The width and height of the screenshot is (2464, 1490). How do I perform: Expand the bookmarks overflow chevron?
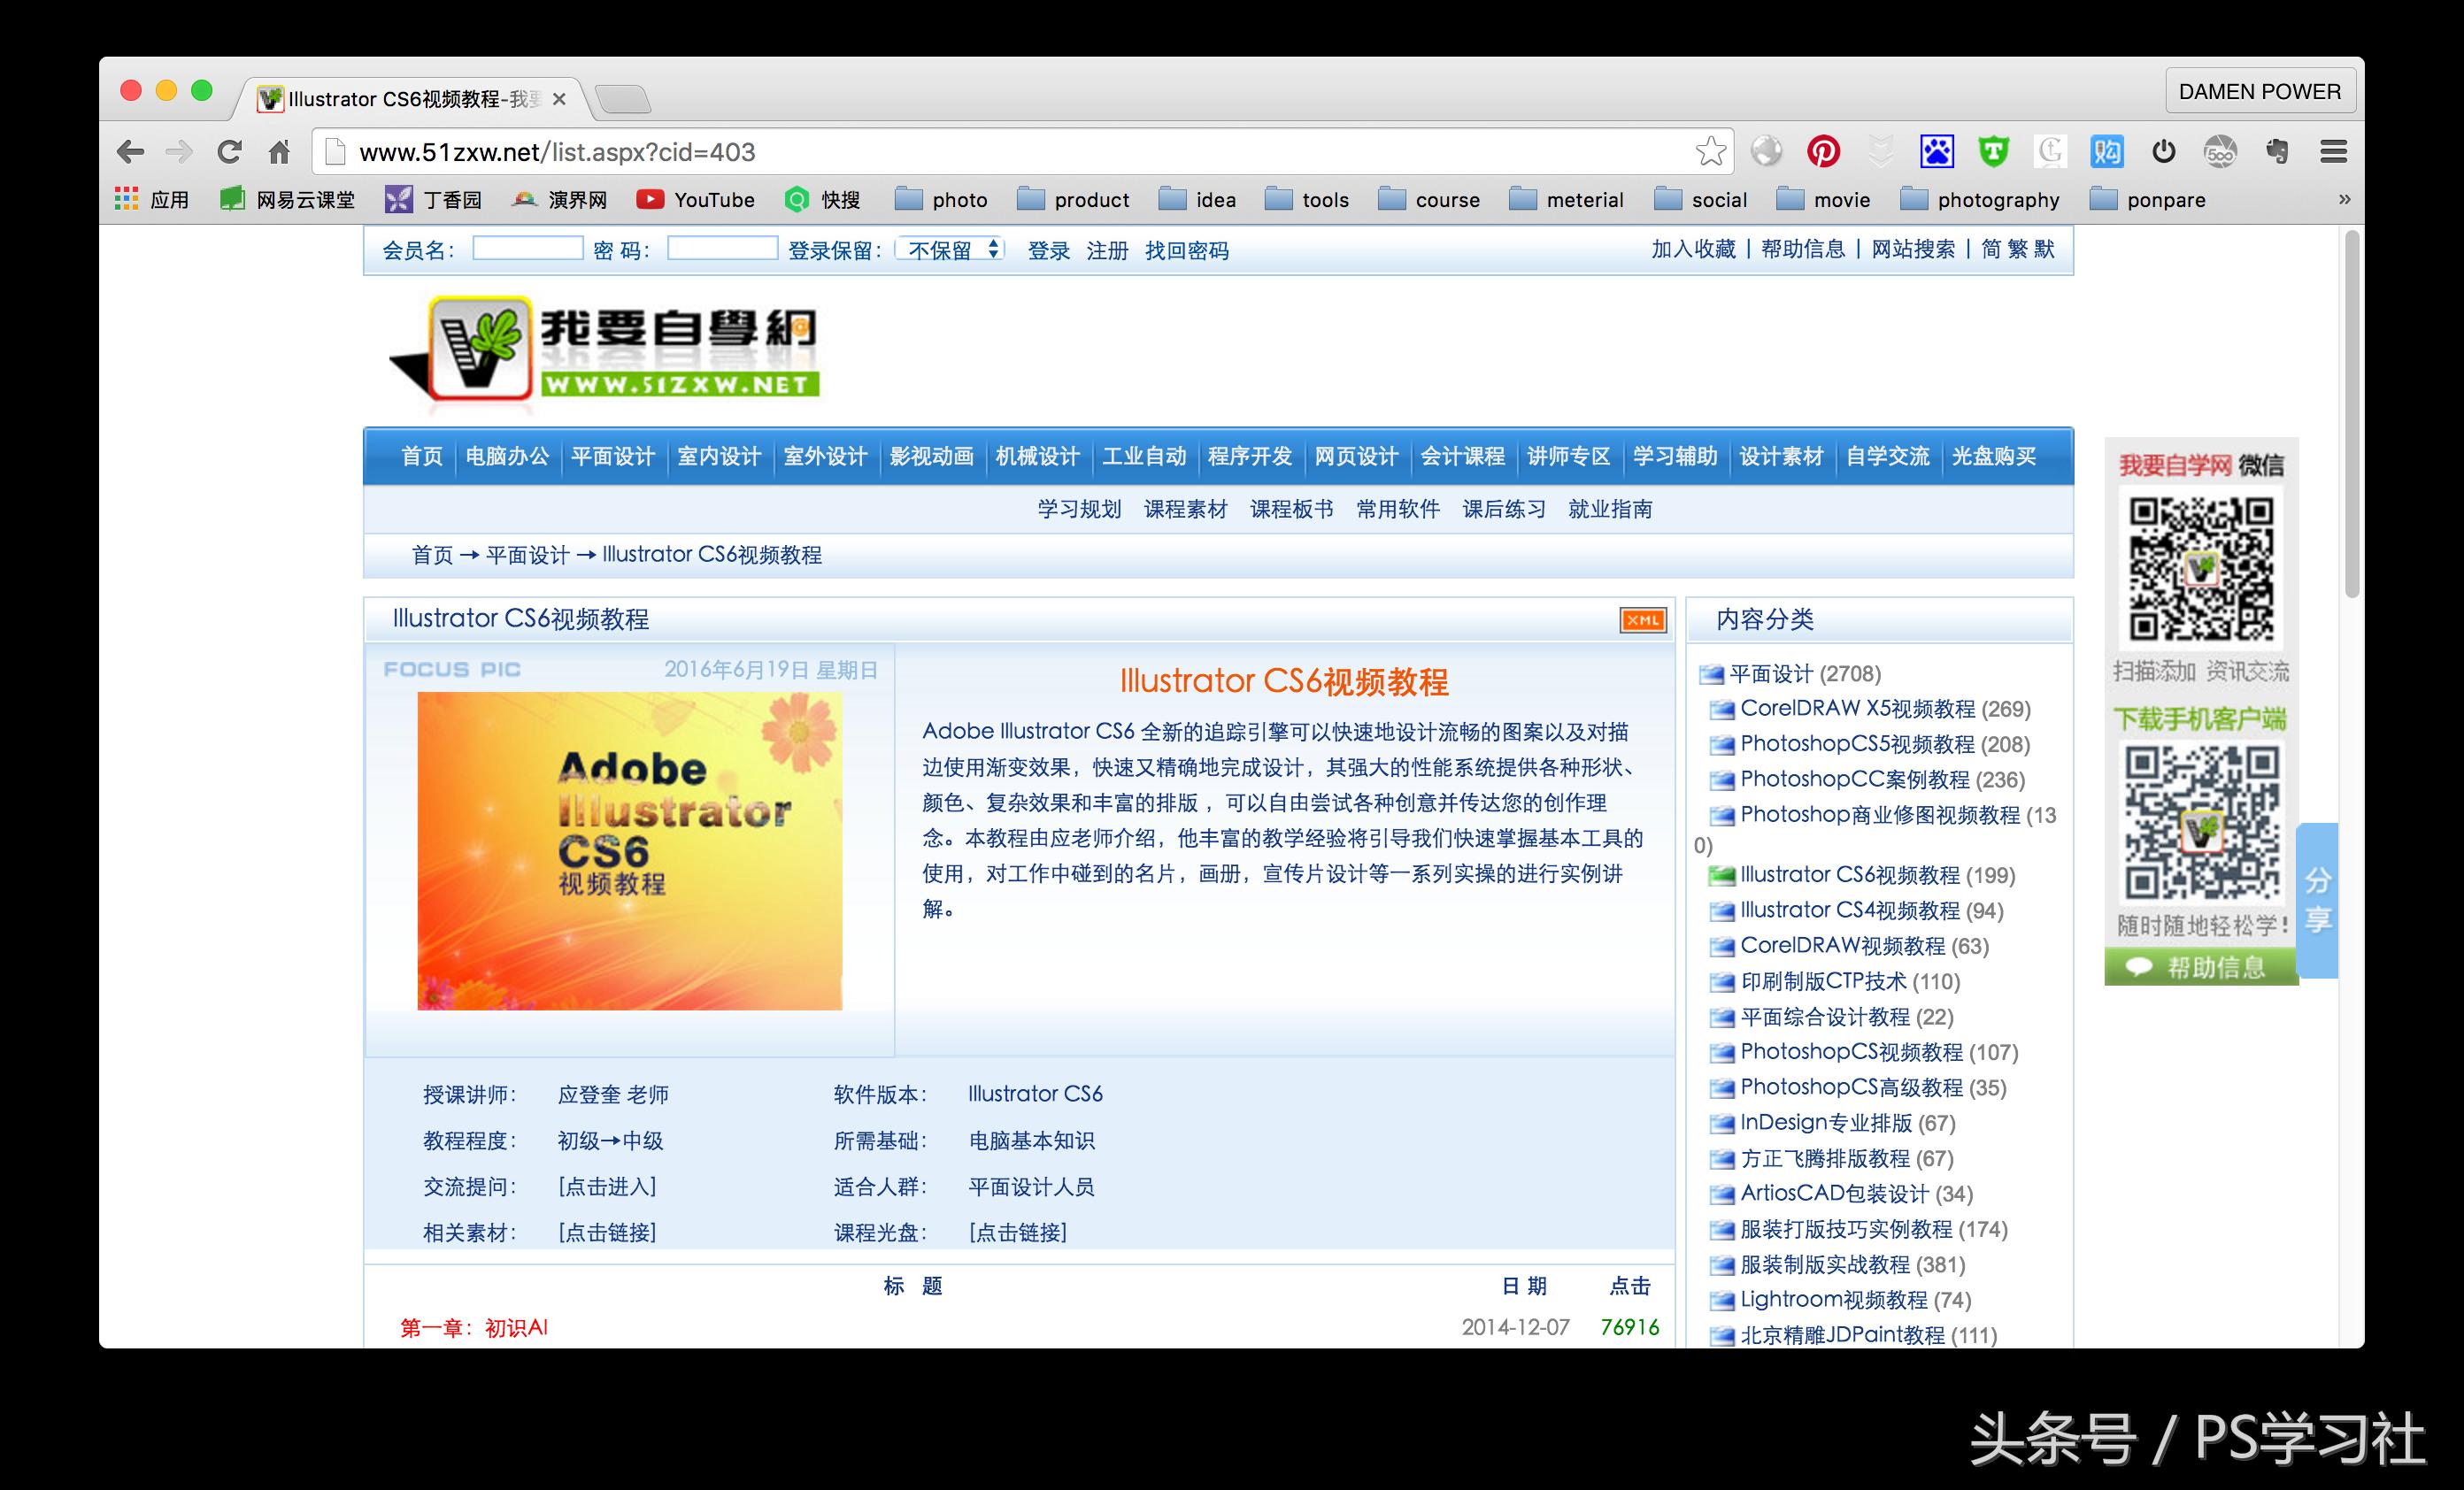(x=2345, y=199)
